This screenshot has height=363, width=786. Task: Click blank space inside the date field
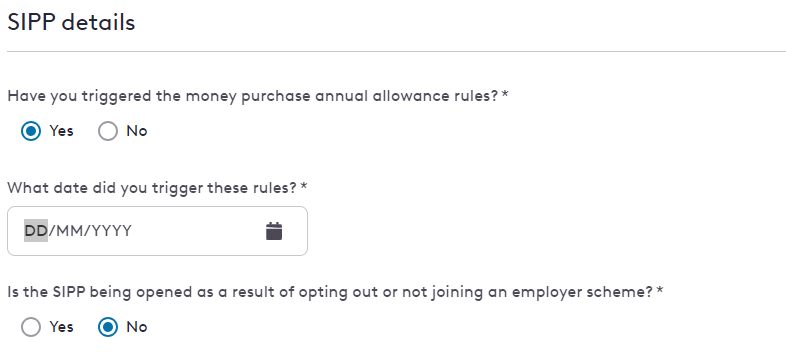coord(198,231)
